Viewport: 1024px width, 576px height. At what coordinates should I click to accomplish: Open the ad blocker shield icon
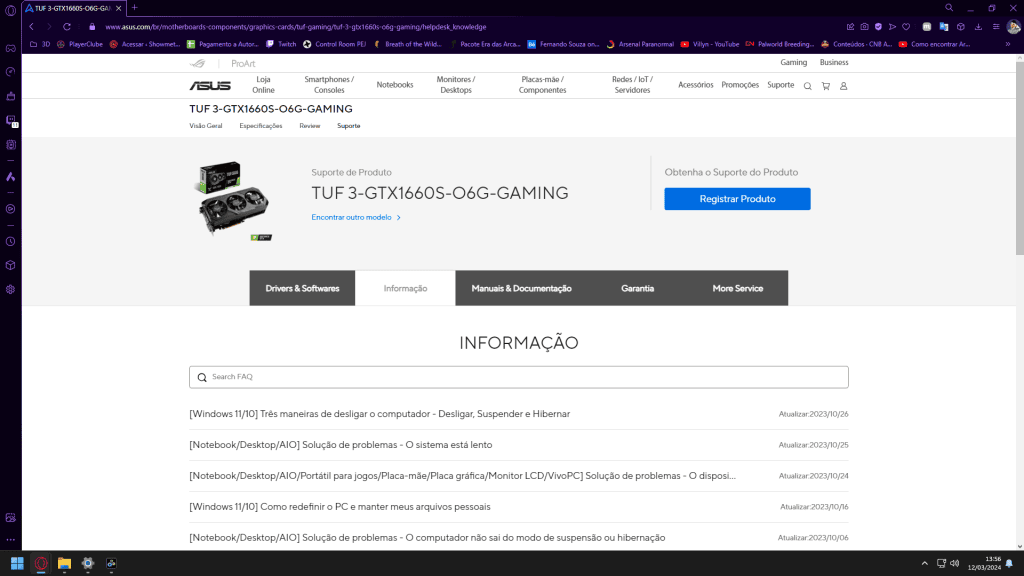tap(878, 27)
